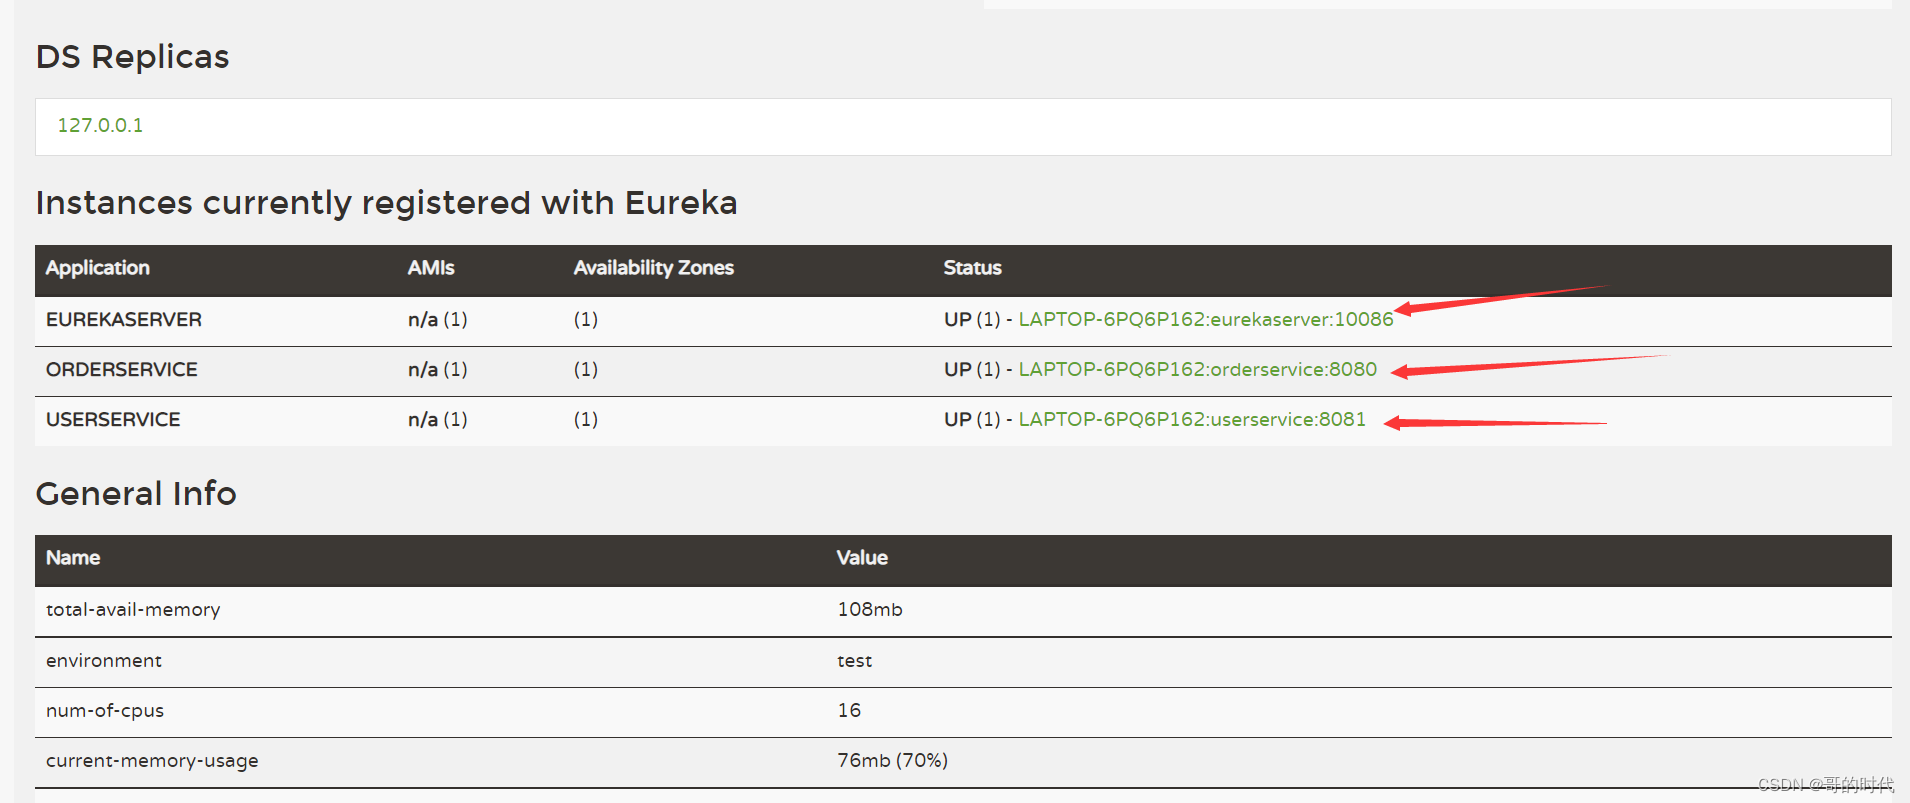Click the Name header in General Info
Image resolution: width=1910 pixels, height=803 pixels.
[73, 558]
